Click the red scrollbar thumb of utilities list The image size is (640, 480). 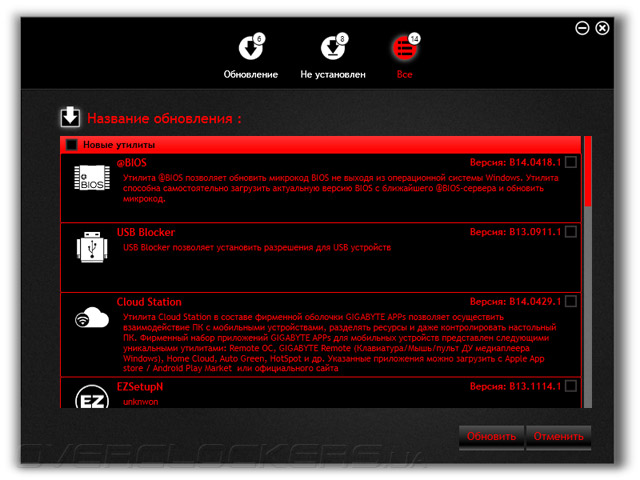coord(587,171)
